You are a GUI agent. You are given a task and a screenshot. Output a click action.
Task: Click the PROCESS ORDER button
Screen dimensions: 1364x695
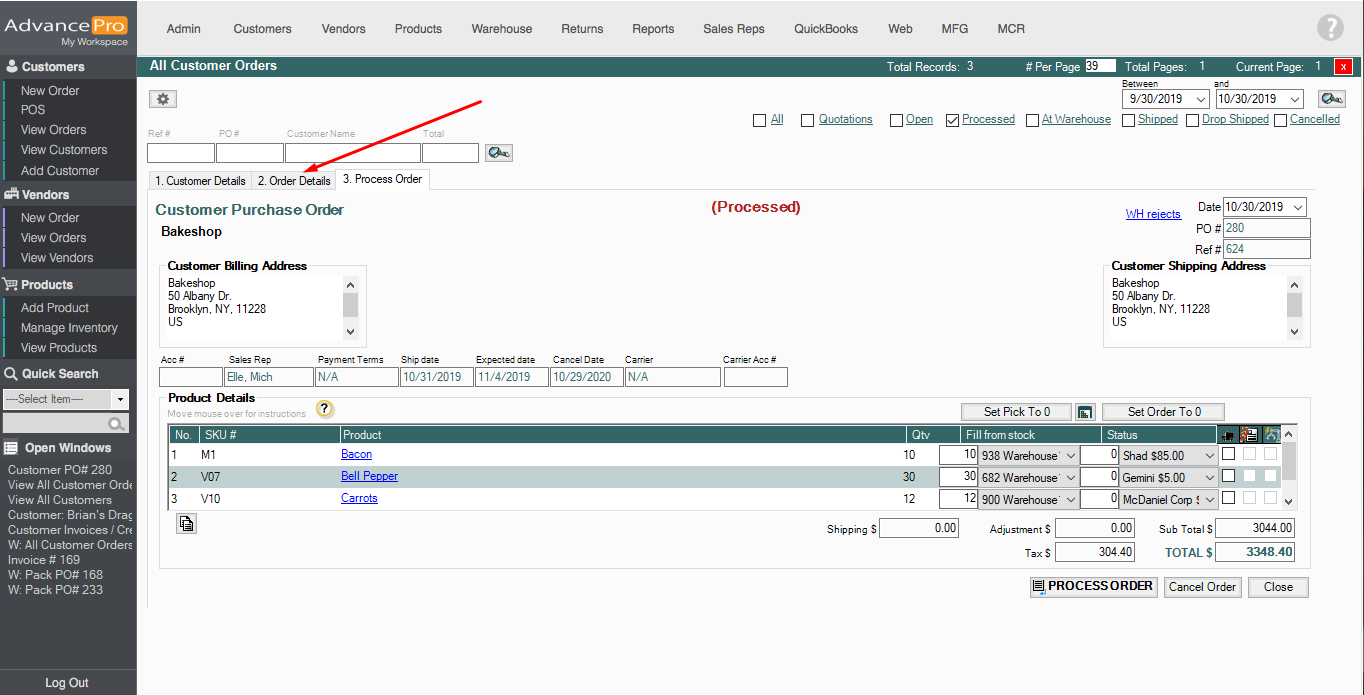[x=1092, y=586]
